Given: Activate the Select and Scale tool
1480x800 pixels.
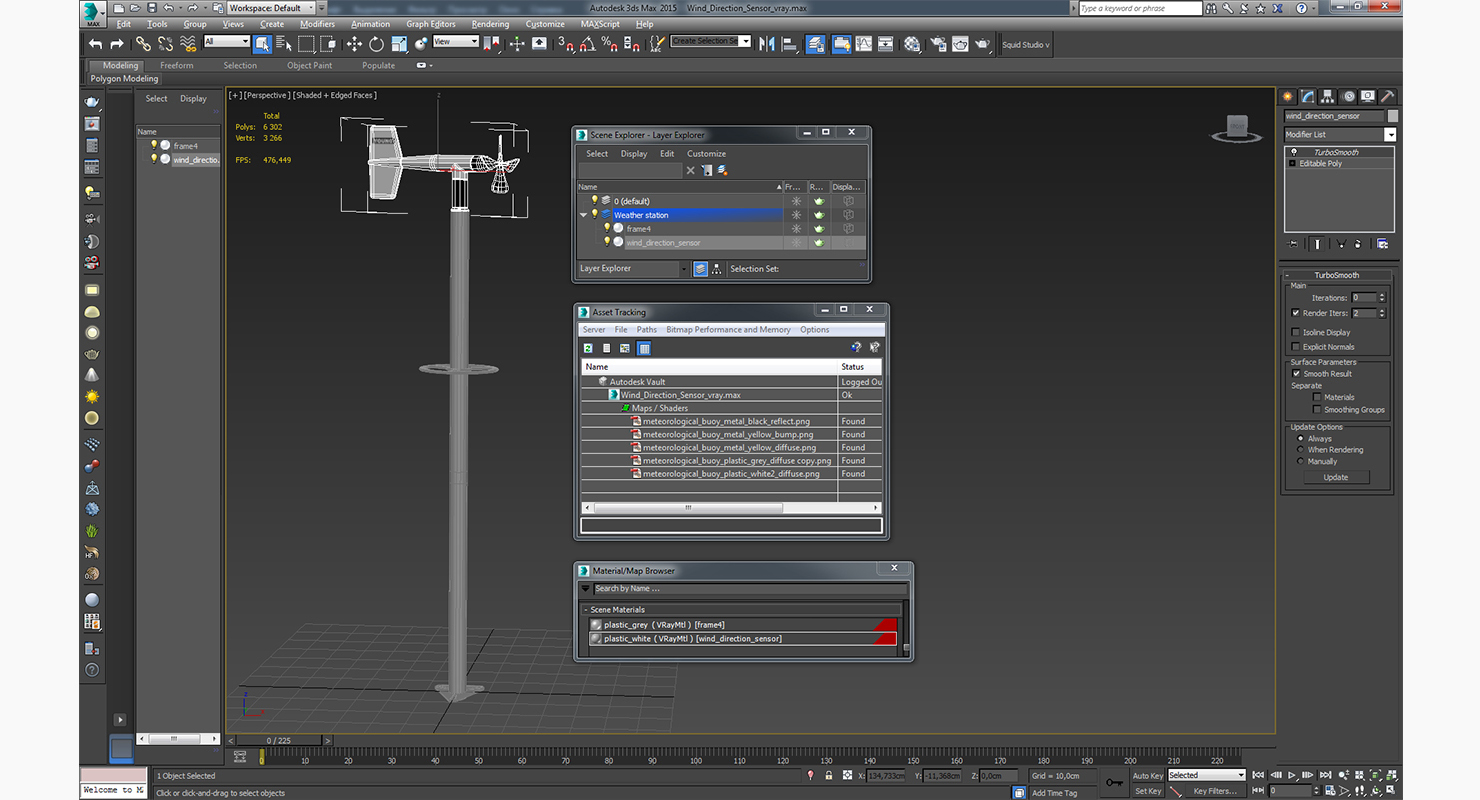Looking at the screenshot, I should pos(399,44).
